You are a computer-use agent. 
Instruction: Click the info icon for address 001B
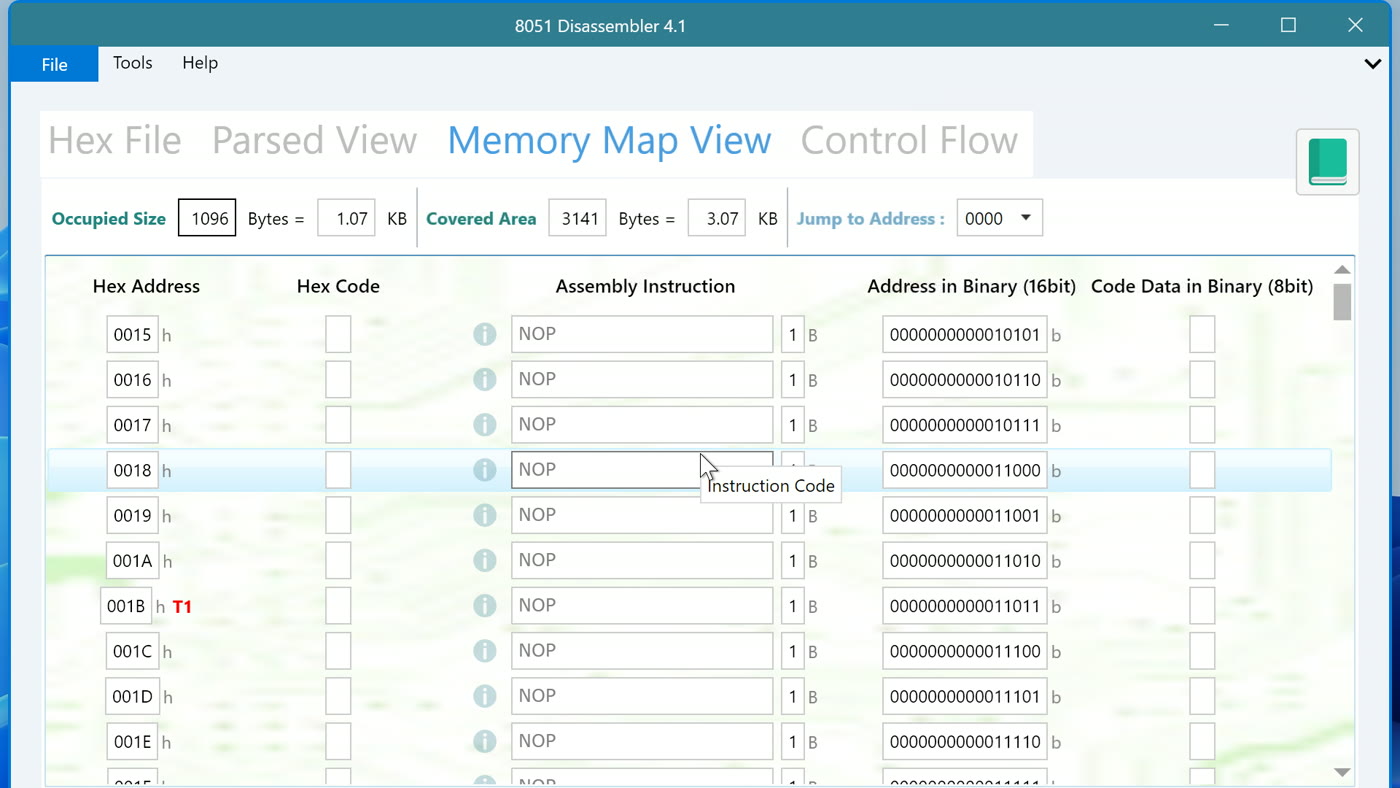point(485,606)
